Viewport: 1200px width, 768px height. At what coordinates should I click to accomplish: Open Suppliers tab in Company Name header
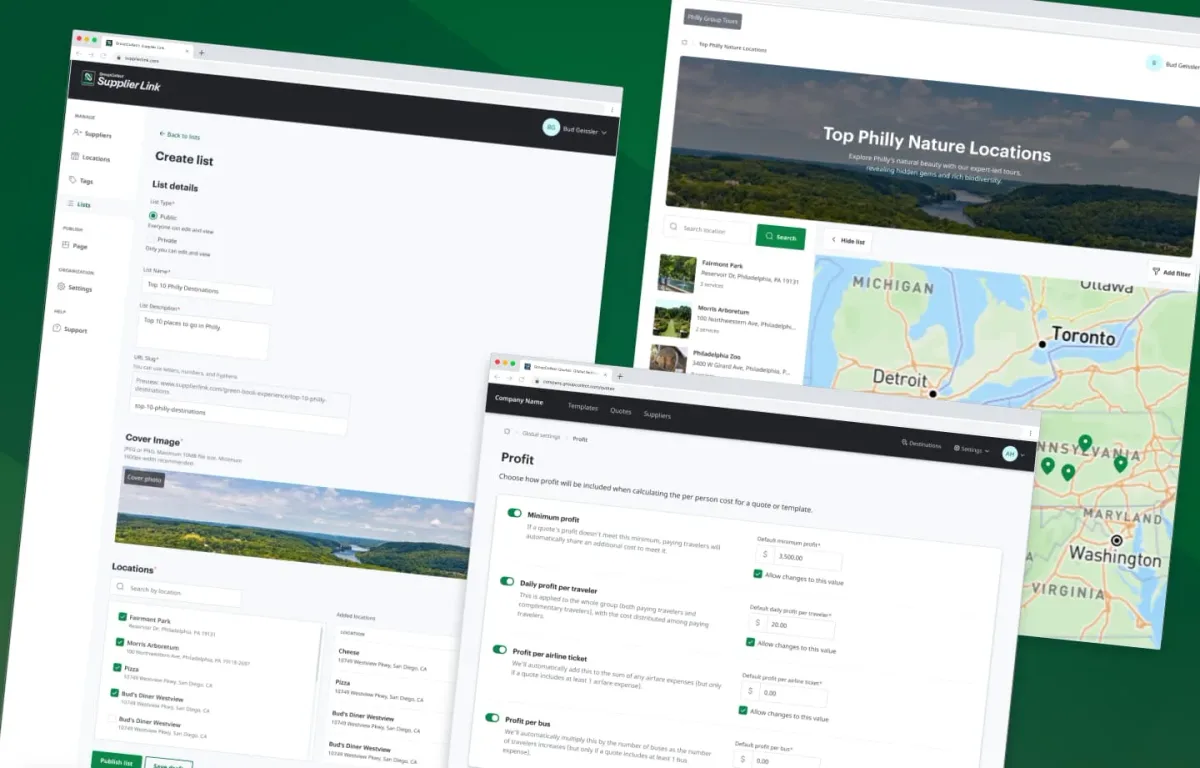click(x=657, y=415)
